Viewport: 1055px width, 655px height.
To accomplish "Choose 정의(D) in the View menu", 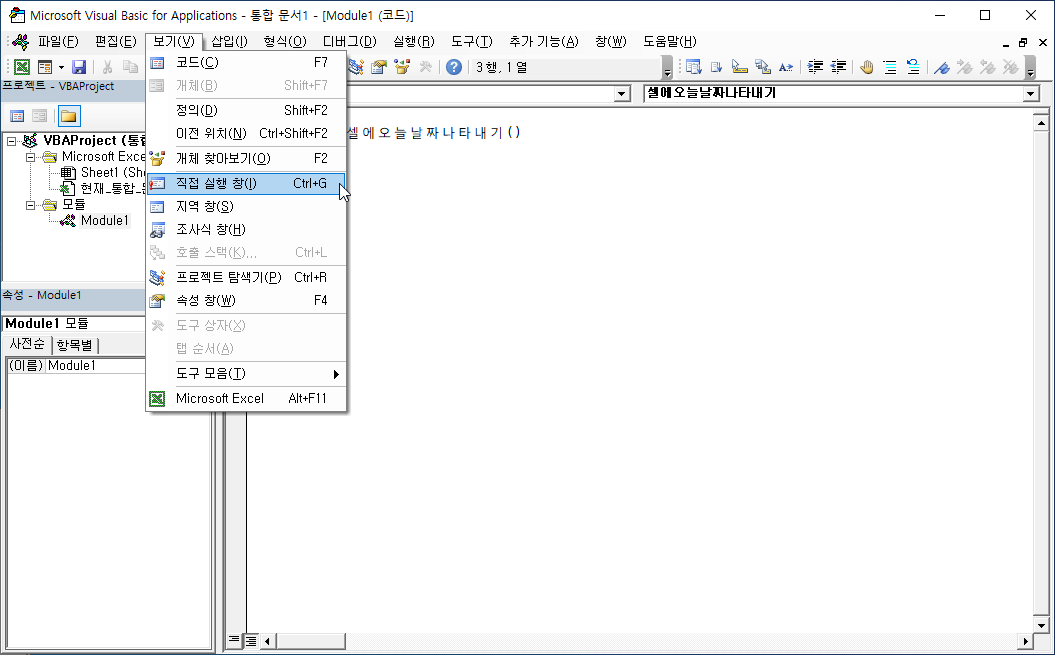I will (x=246, y=110).
